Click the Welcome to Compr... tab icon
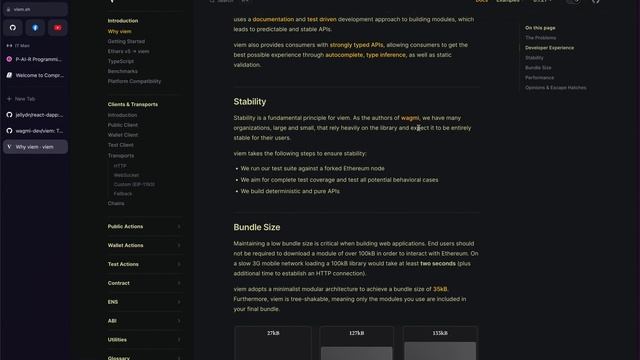Image resolution: width=640 pixels, height=360 pixels. [9, 75]
